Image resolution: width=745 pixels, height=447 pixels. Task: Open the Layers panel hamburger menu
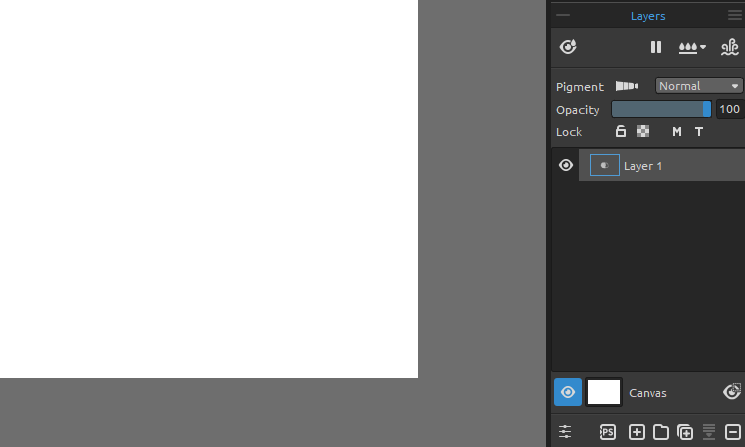click(x=735, y=15)
